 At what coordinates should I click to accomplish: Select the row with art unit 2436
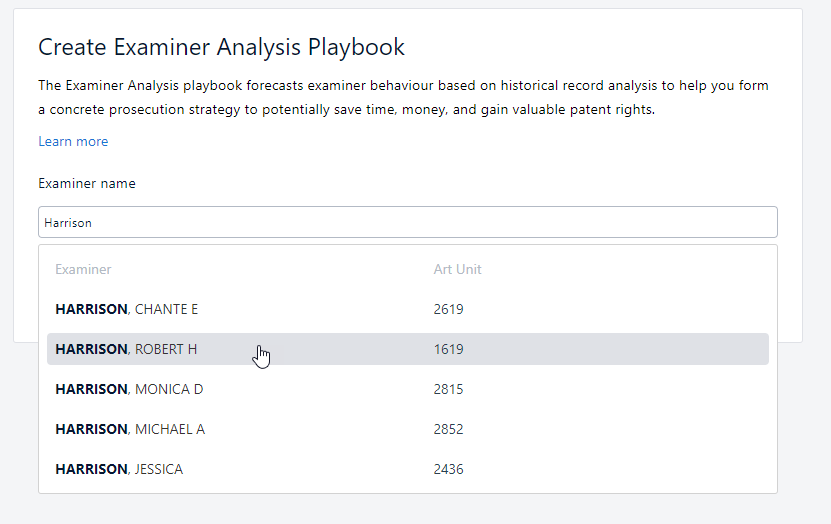coord(448,469)
